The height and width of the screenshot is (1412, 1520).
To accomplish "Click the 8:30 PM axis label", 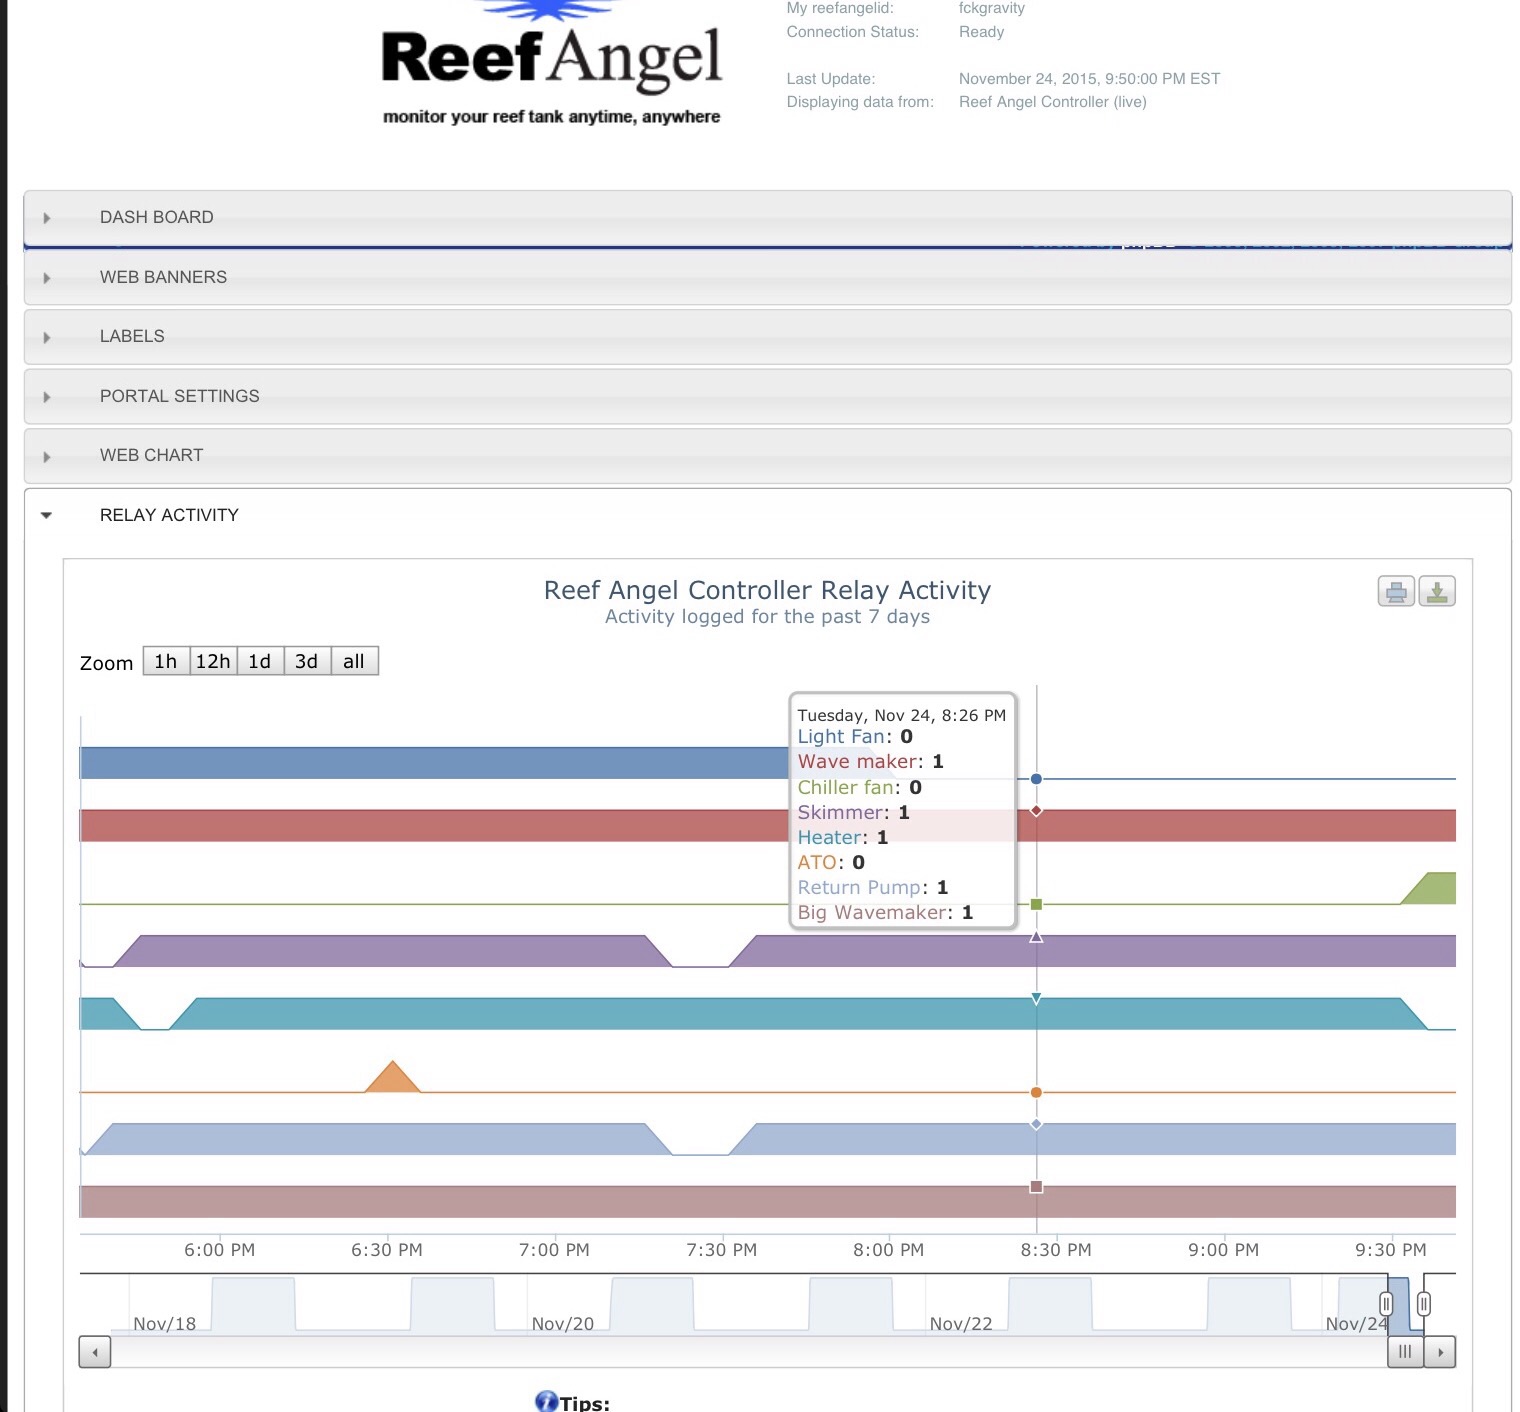I will [x=1056, y=1250].
